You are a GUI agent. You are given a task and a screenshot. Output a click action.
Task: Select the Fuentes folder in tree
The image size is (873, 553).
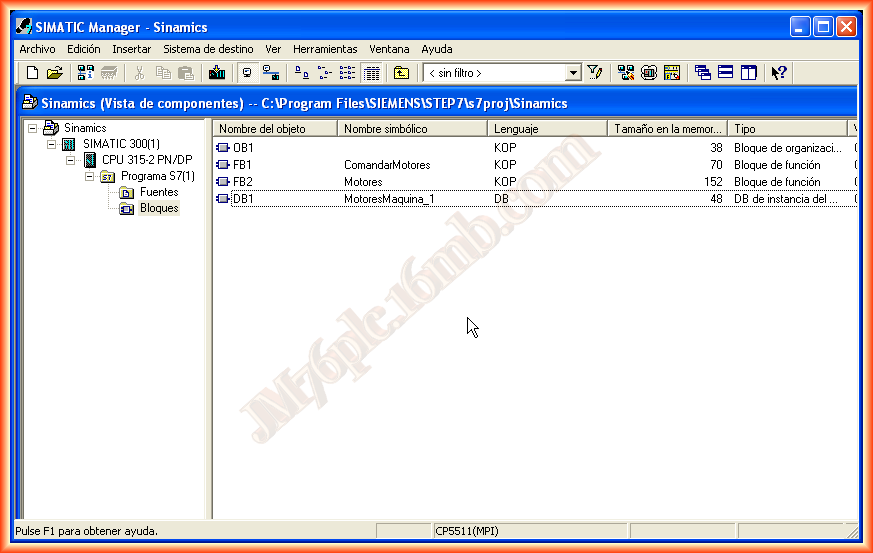point(158,192)
